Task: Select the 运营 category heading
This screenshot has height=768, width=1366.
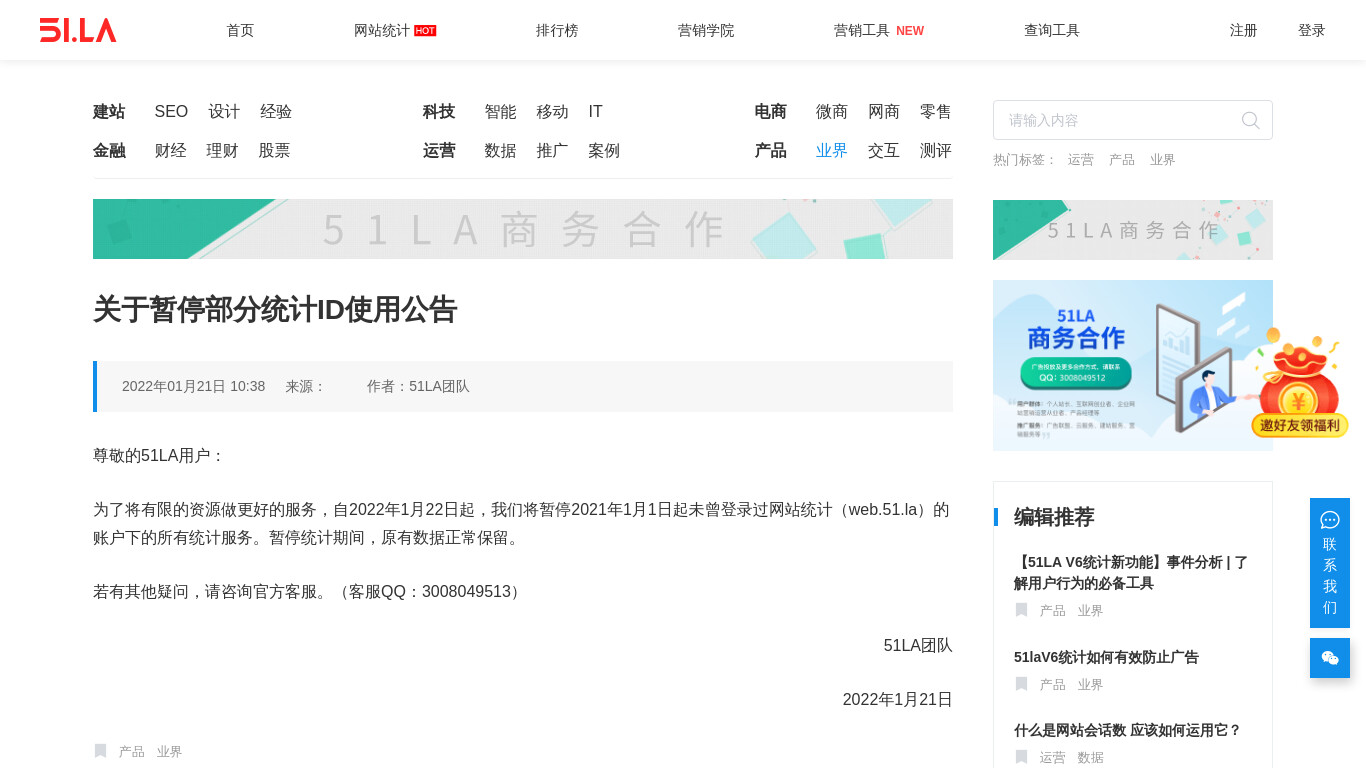Action: coord(439,151)
